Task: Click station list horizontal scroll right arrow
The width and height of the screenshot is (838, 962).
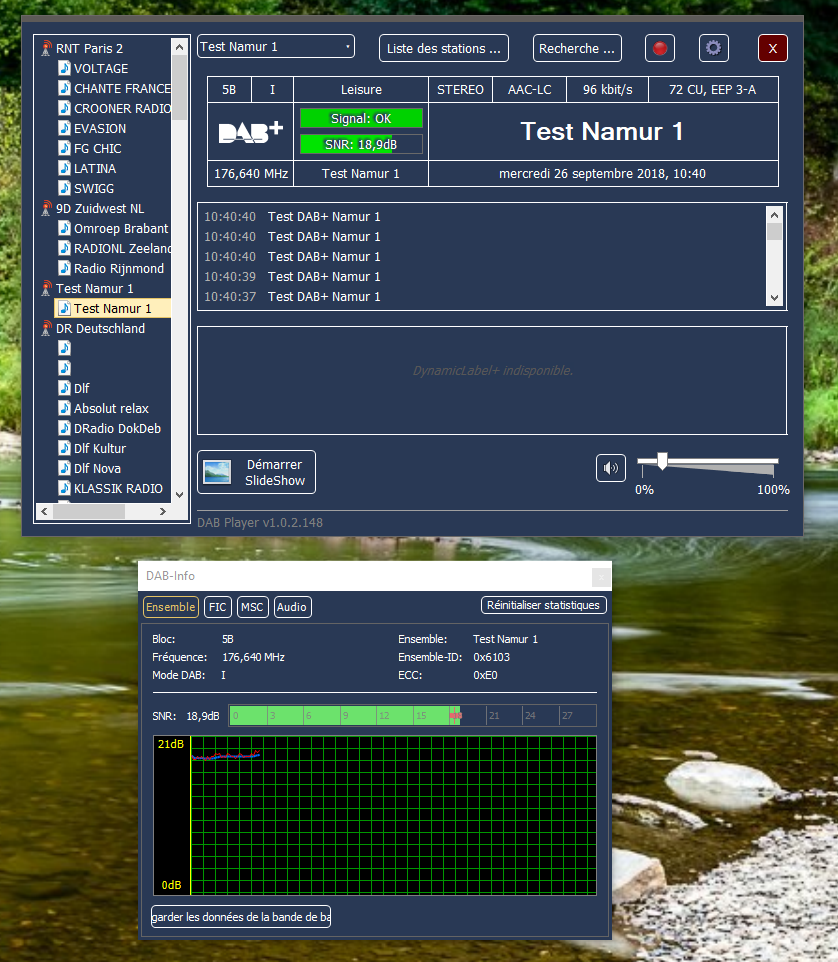Action: 163,511
